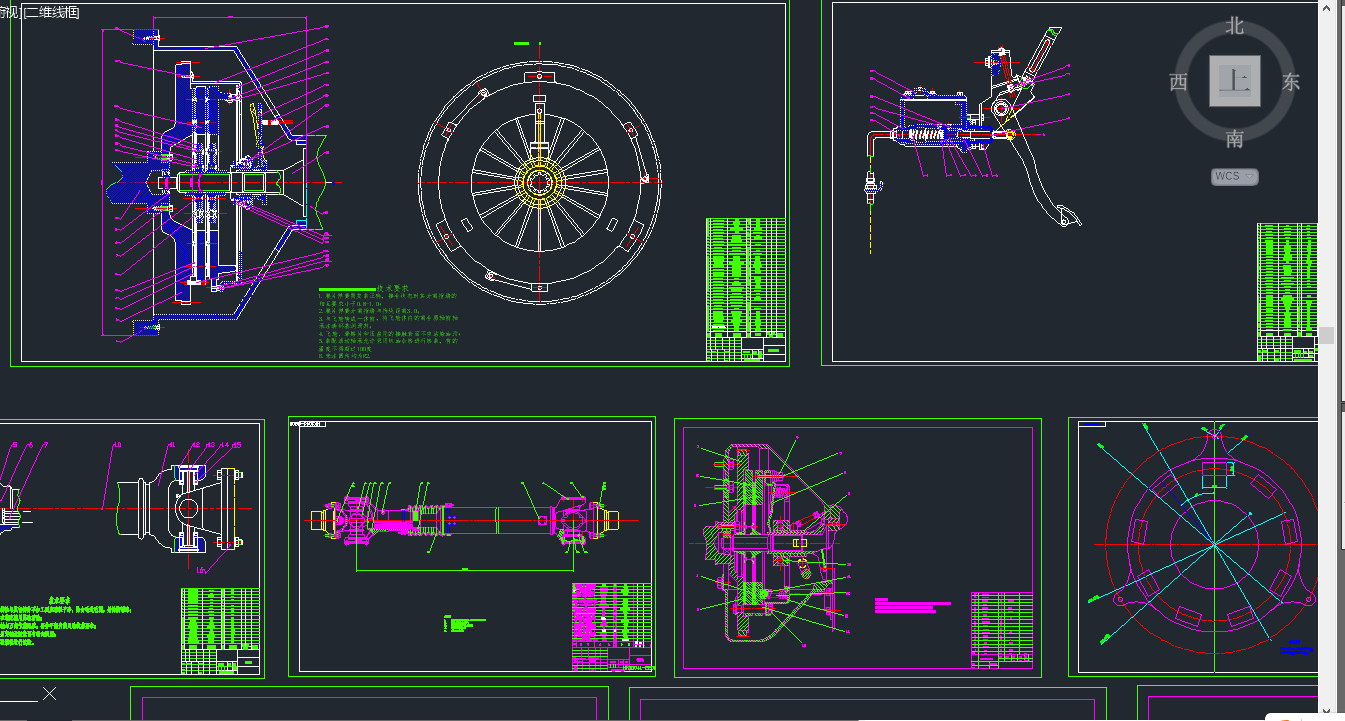This screenshot has width=1345, height=721.
Task: Select the ViewCube top face 上
Action: [x=1235, y=81]
